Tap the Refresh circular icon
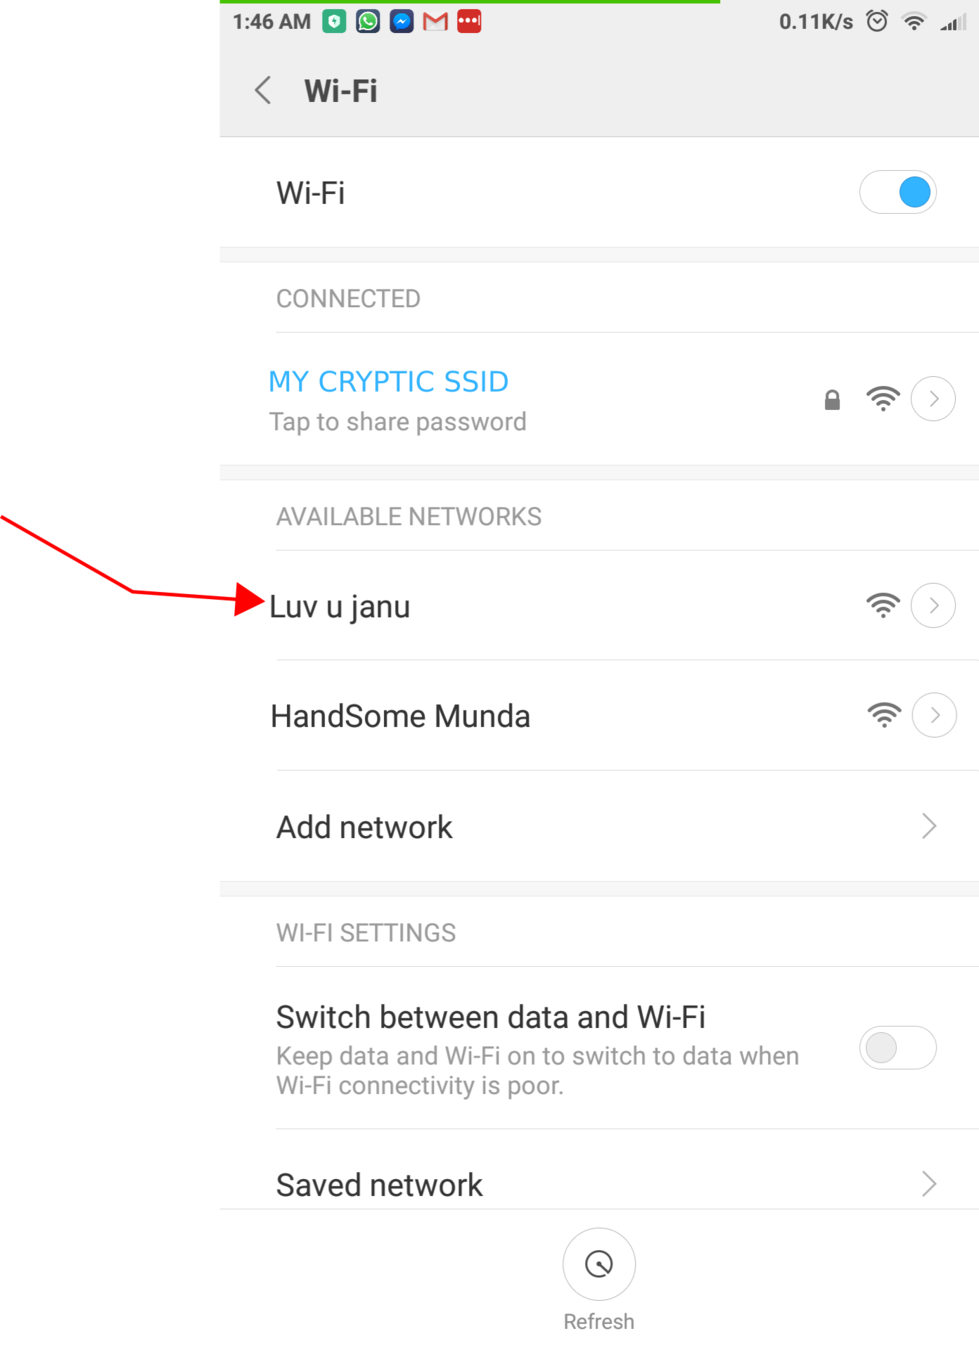Viewport: 979px width, 1350px height. pos(599,1264)
